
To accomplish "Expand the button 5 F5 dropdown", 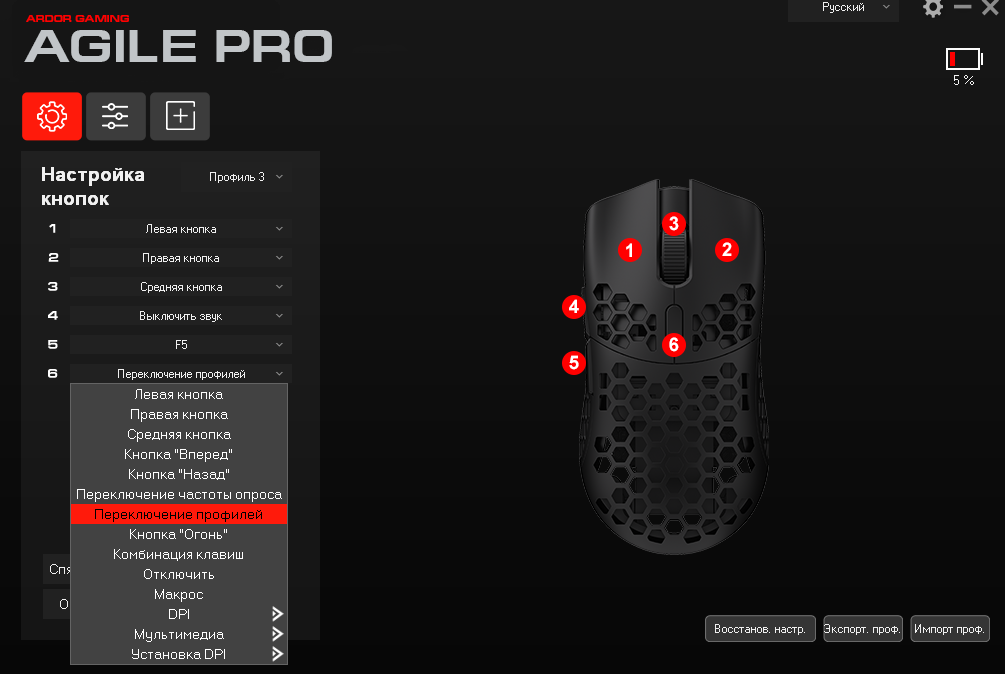I will pos(181,345).
